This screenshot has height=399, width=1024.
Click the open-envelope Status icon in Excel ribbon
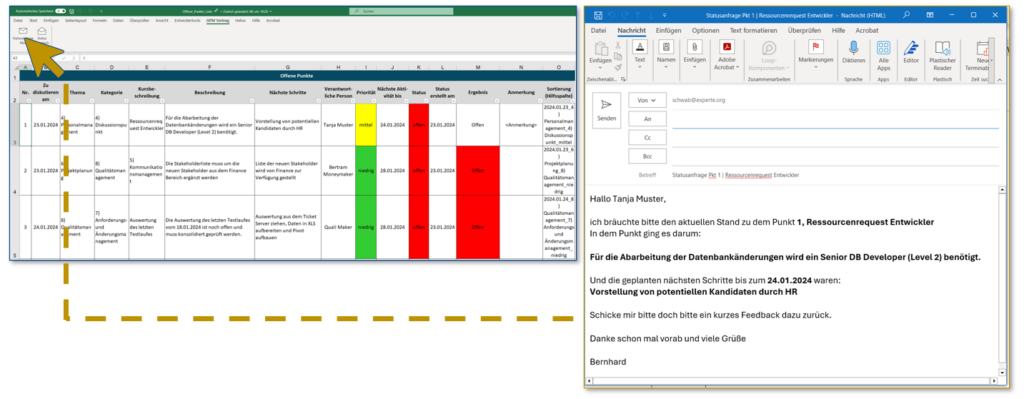42,31
